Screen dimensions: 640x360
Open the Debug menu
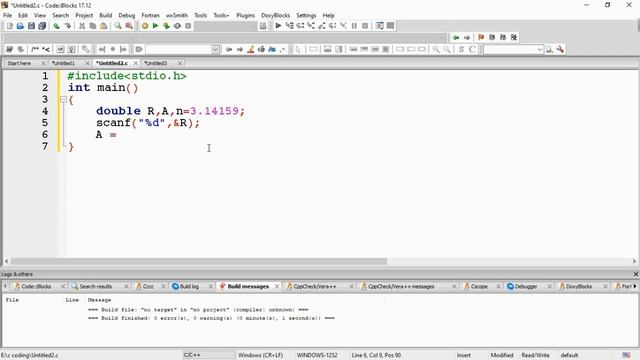pos(127,16)
